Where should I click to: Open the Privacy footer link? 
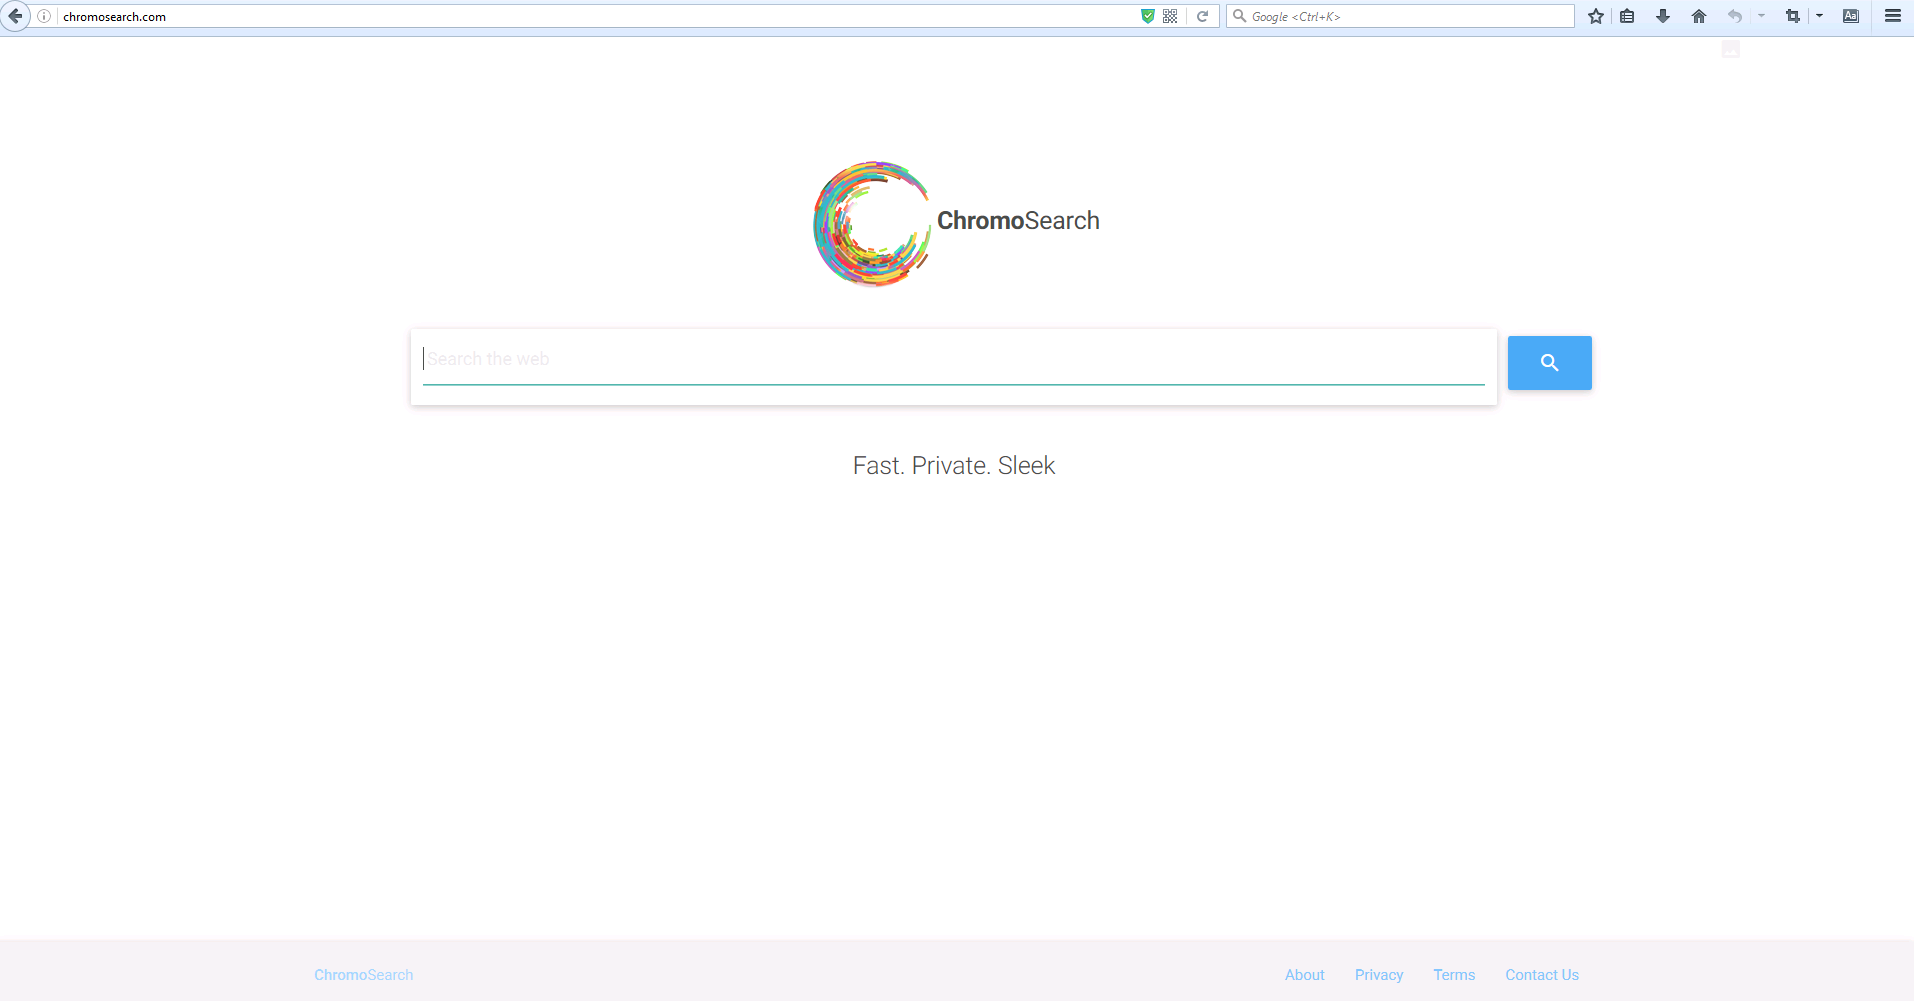tap(1379, 975)
